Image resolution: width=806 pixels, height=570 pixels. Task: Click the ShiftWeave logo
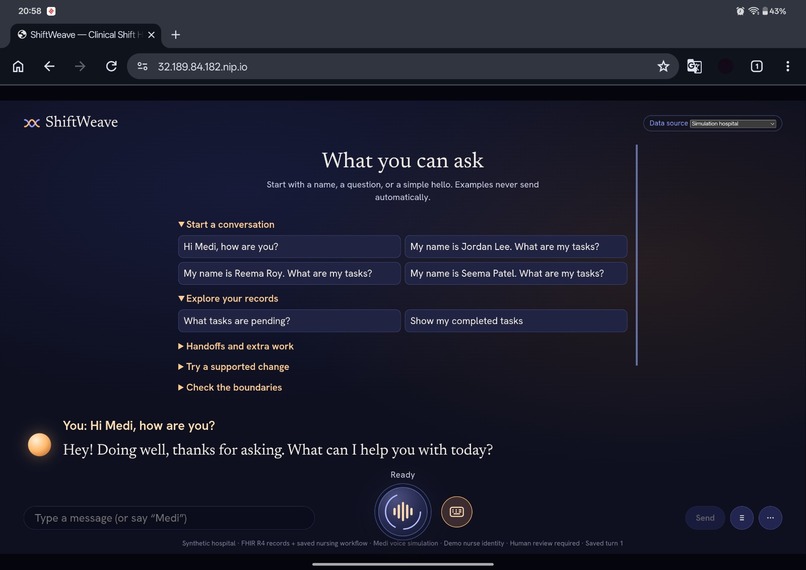[71, 122]
